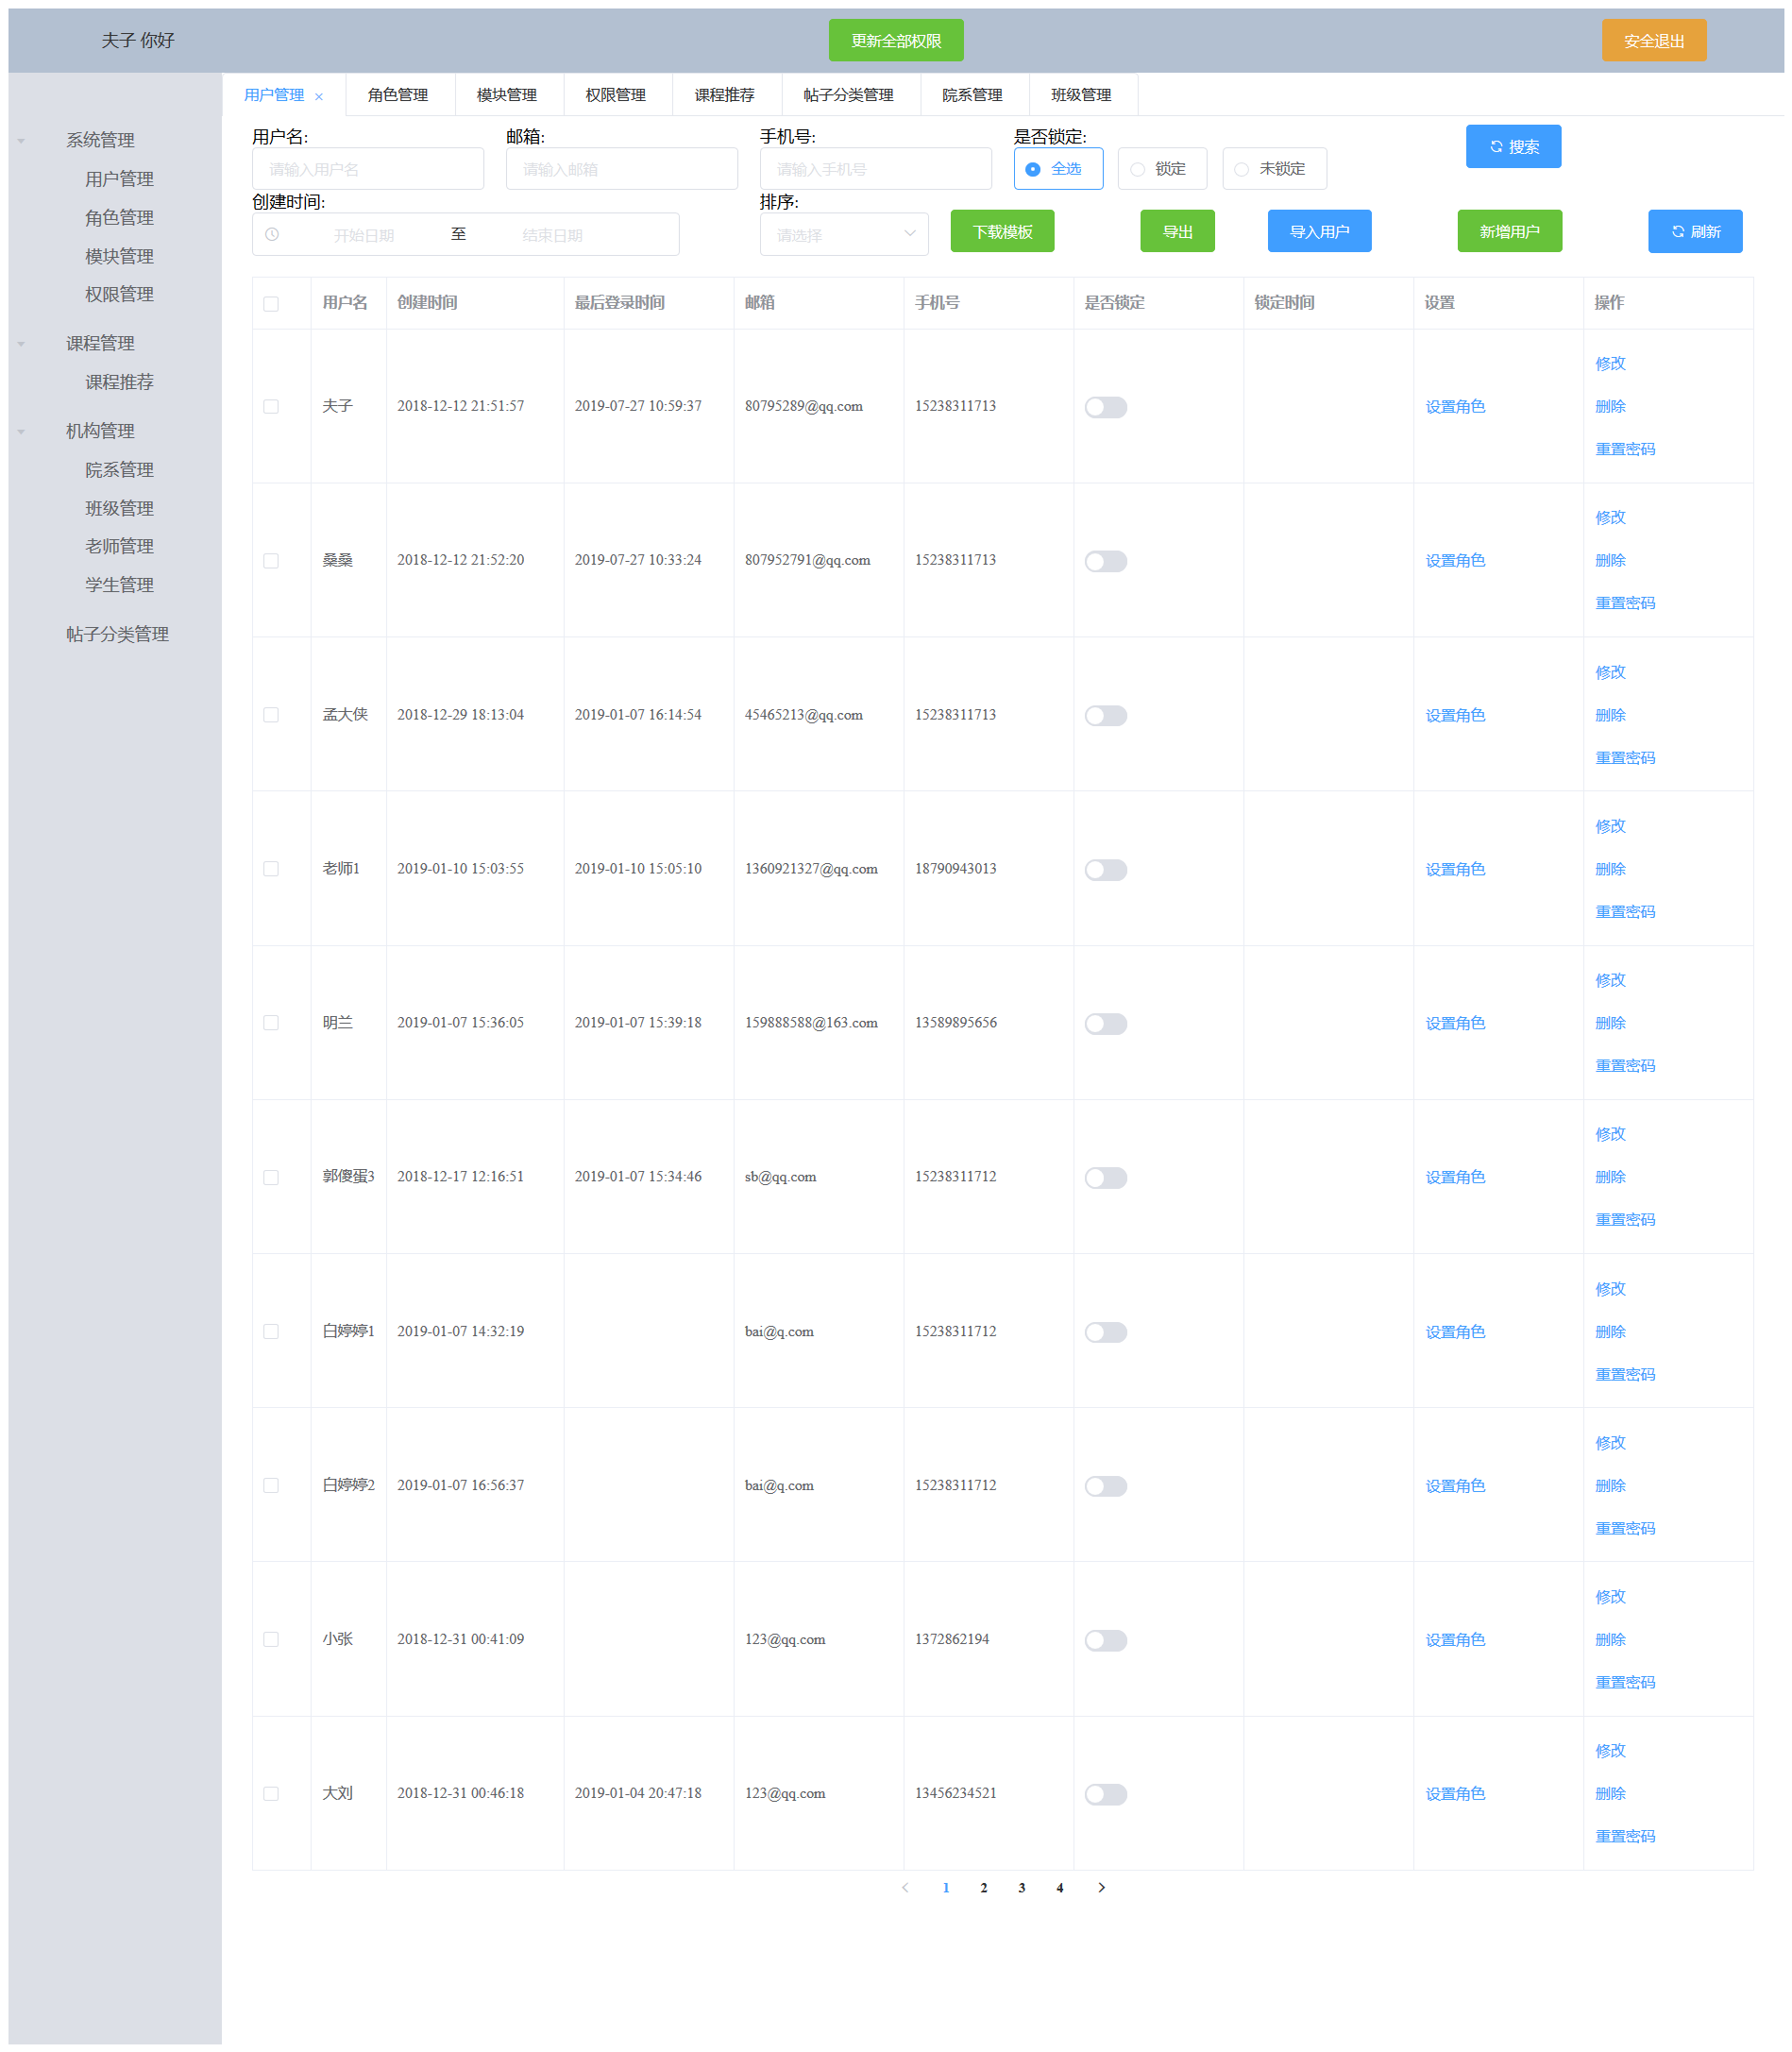Click inside the 用户名 input field

click(367, 168)
